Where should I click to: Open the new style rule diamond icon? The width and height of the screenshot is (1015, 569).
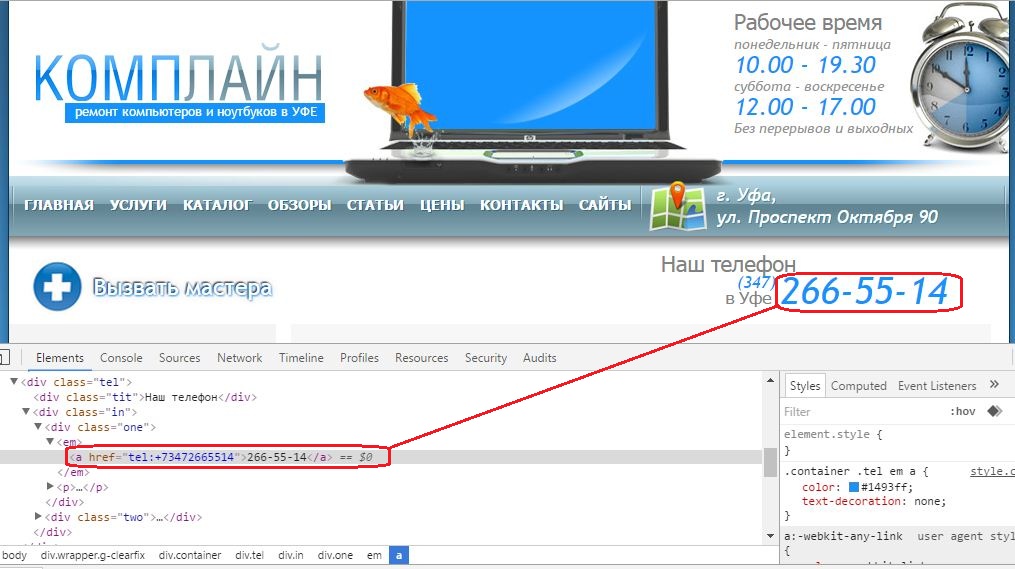coord(994,411)
